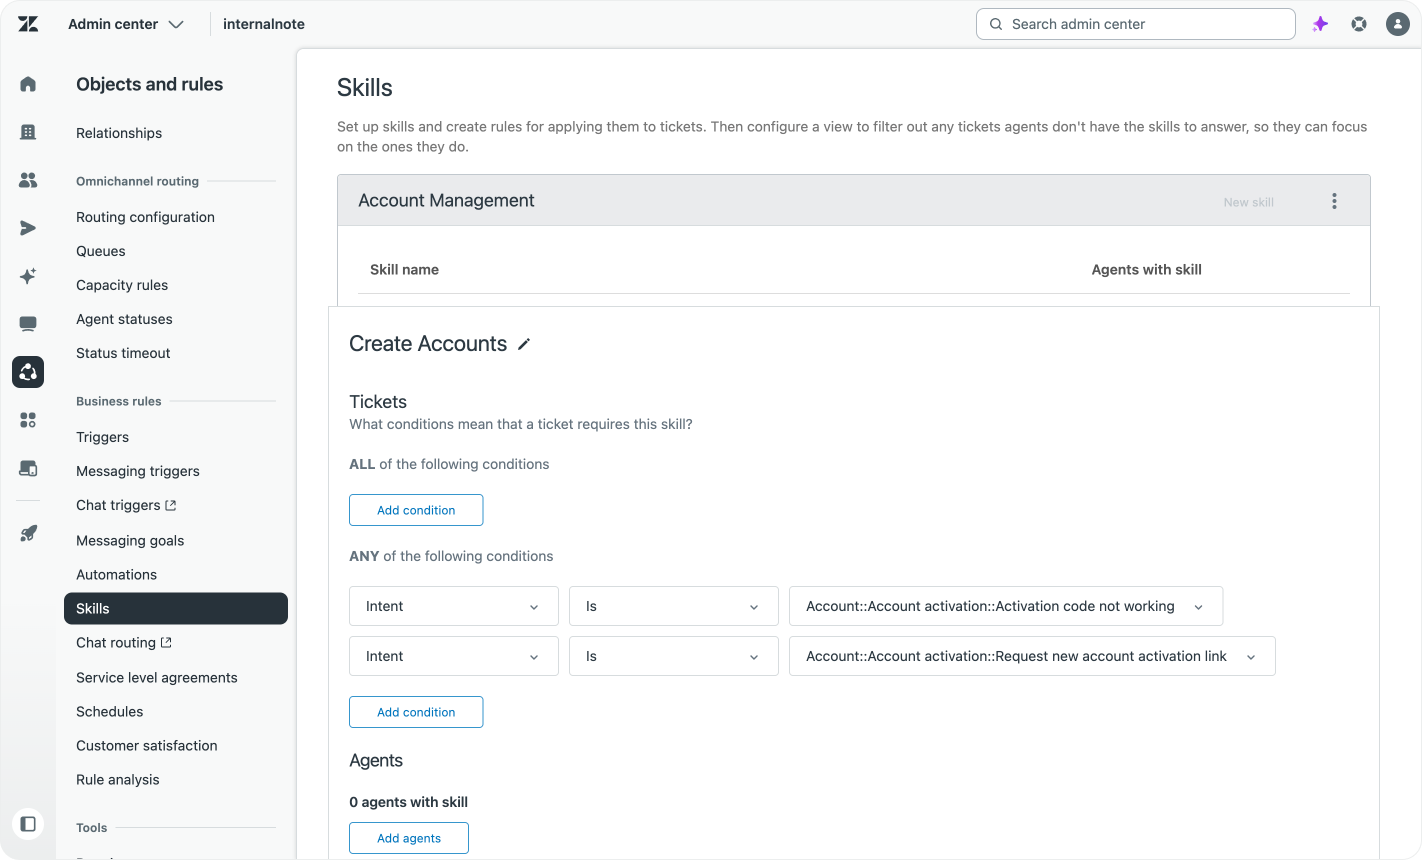
Task: Collapse the sidebar with the panel icon
Action: point(28,824)
